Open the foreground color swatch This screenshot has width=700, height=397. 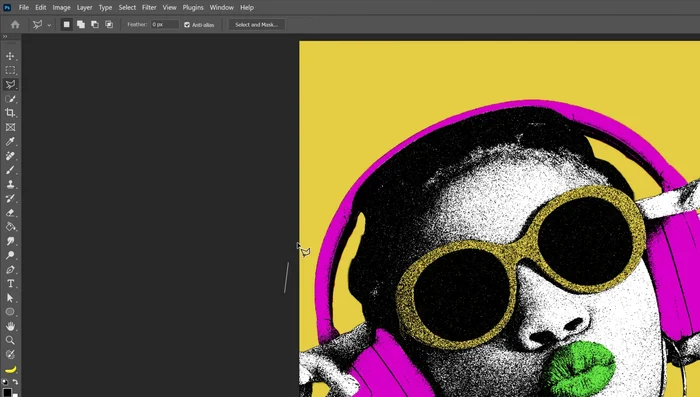(7, 392)
